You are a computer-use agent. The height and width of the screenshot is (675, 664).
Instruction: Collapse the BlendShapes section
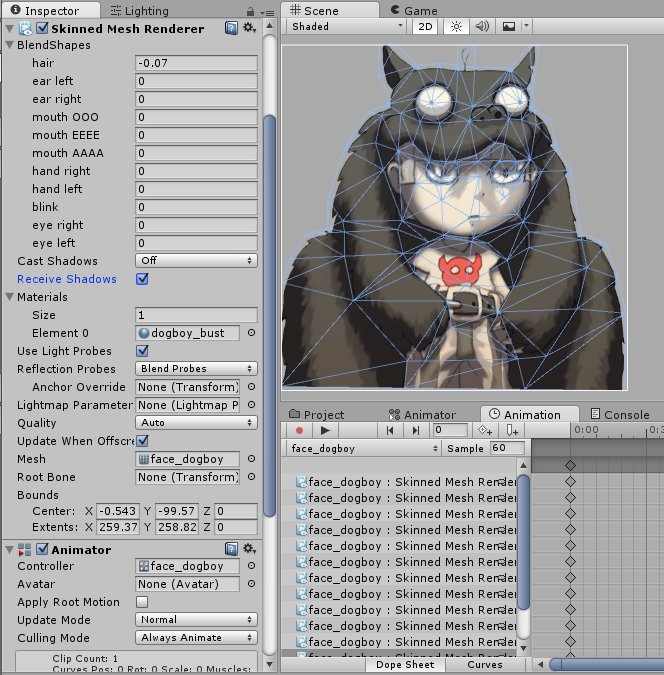pyautogui.click(x=9, y=45)
